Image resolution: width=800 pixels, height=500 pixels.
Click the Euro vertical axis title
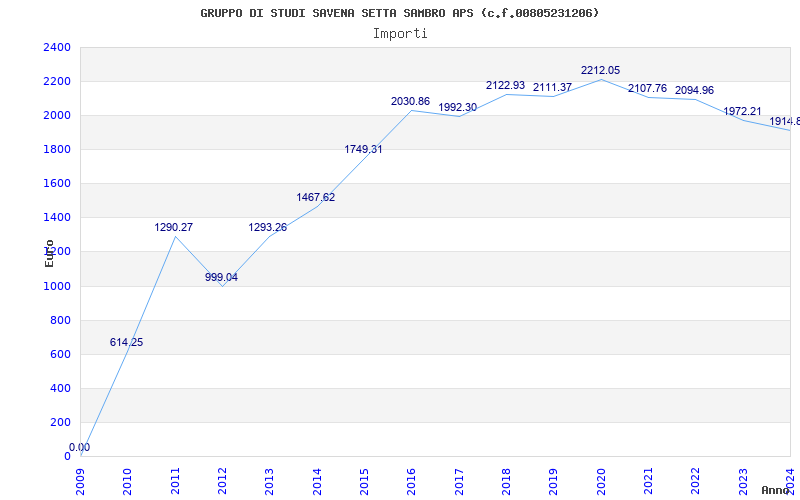click(x=49, y=253)
